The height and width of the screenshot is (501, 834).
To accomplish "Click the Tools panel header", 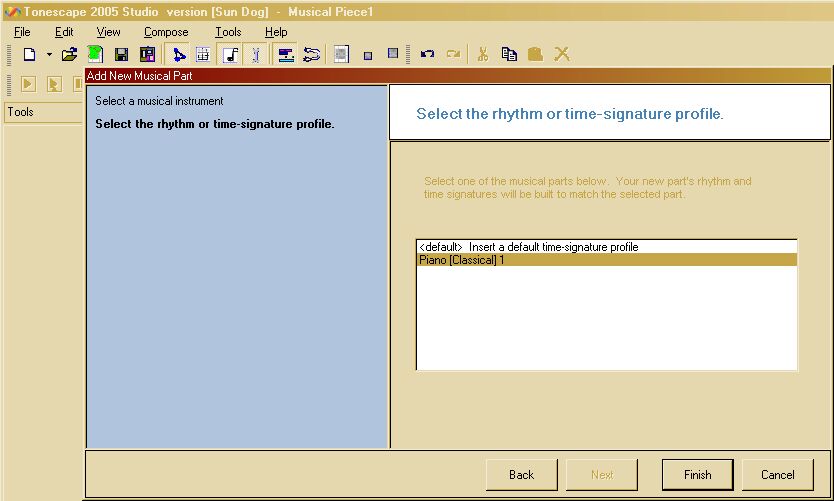I will [44, 112].
